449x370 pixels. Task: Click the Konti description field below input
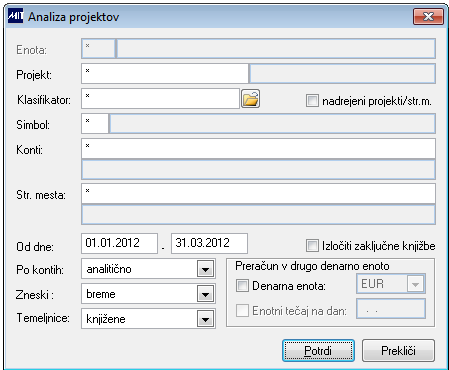[258, 169]
